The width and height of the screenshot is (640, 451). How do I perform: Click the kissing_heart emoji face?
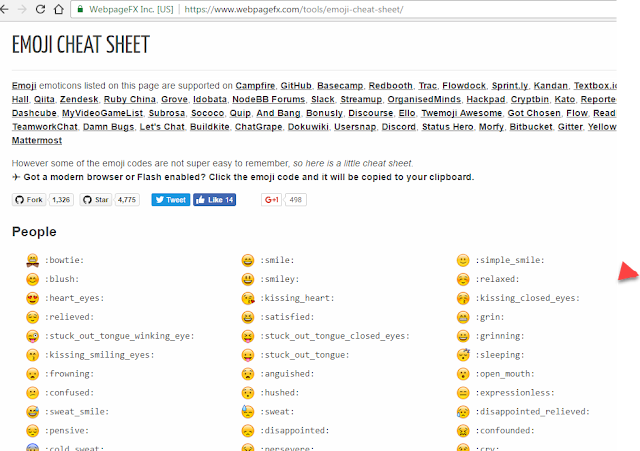pos(248,298)
